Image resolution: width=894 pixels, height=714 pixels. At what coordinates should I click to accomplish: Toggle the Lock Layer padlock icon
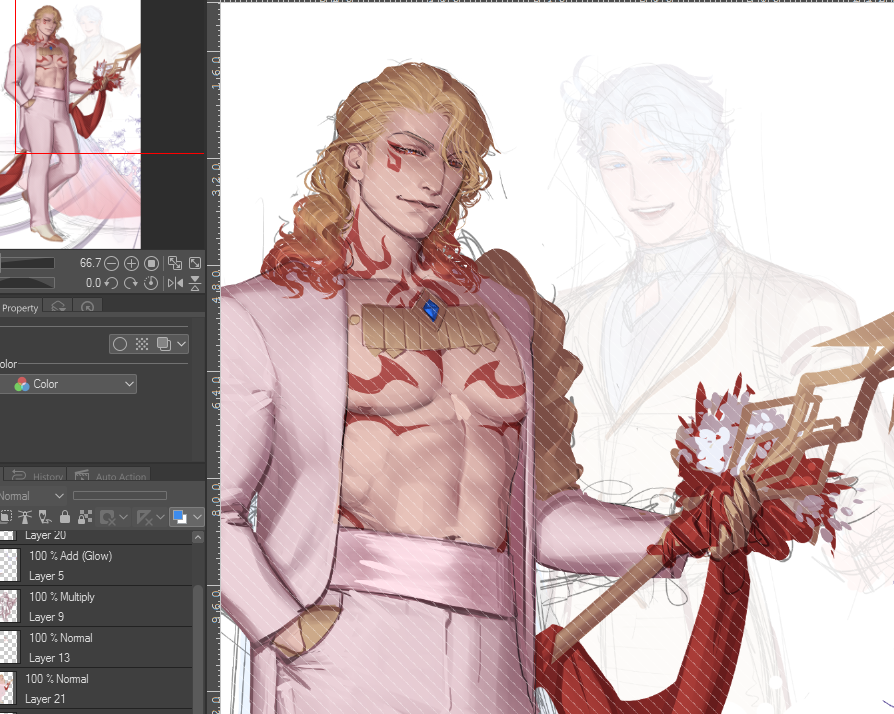(x=65, y=517)
